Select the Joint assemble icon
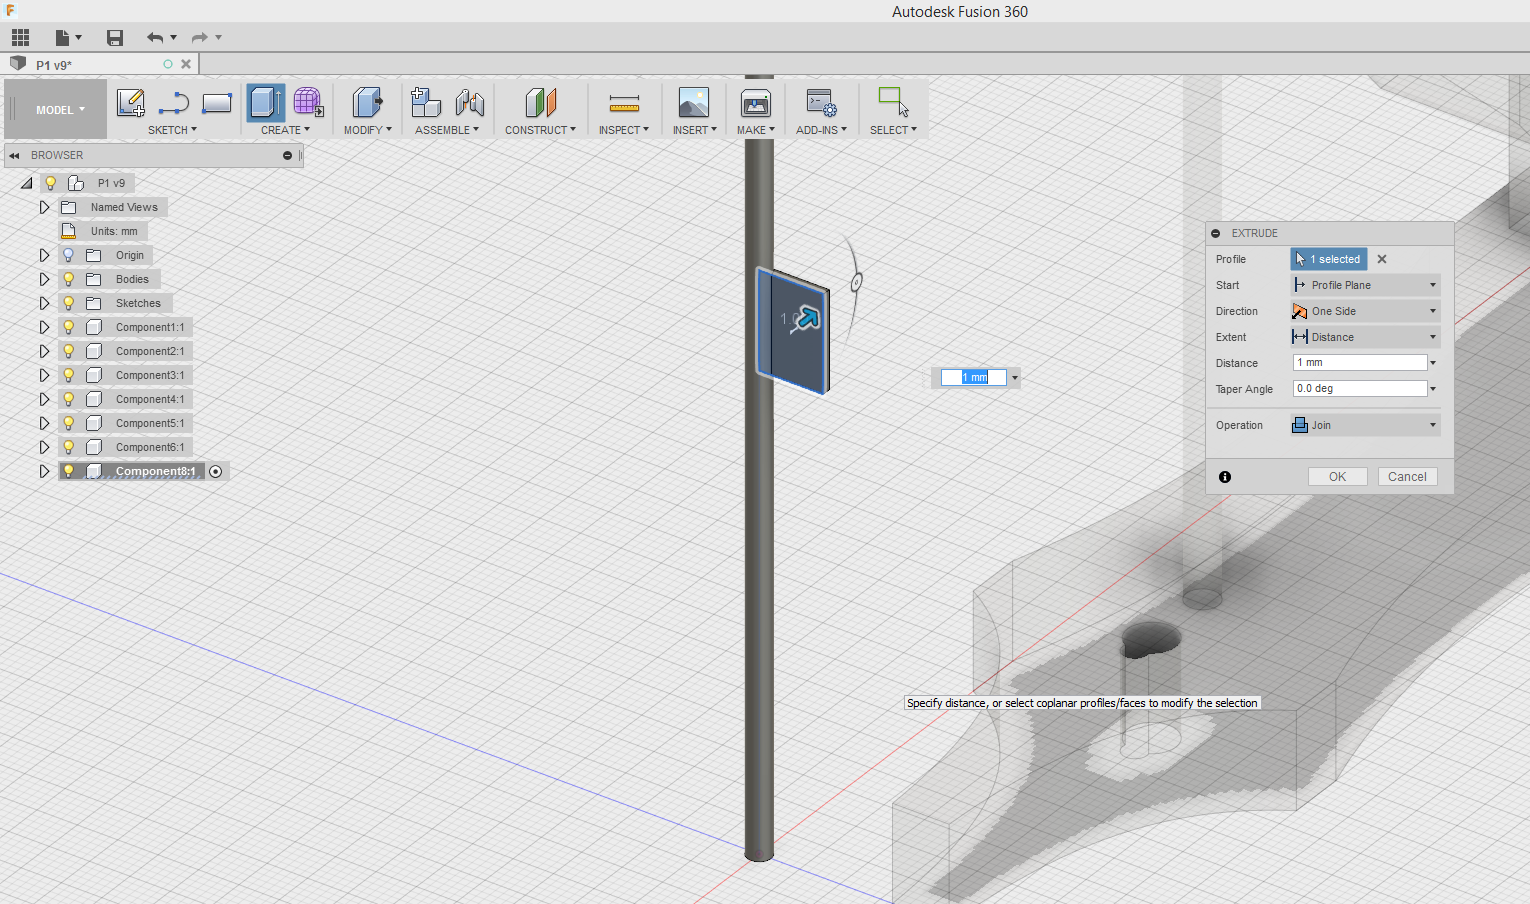This screenshot has width=1530, height=904. click(x=470, y=103)
